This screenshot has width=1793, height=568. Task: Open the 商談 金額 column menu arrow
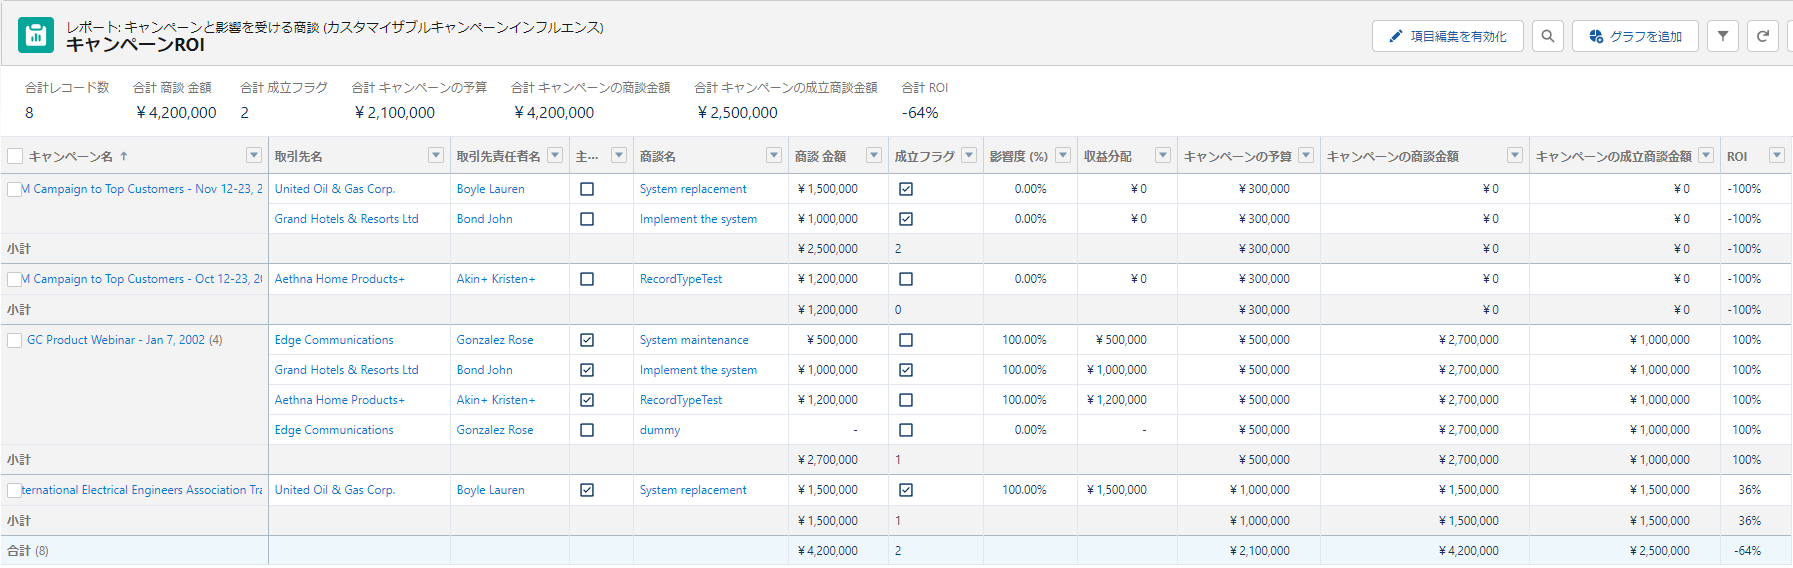(874, 155)
